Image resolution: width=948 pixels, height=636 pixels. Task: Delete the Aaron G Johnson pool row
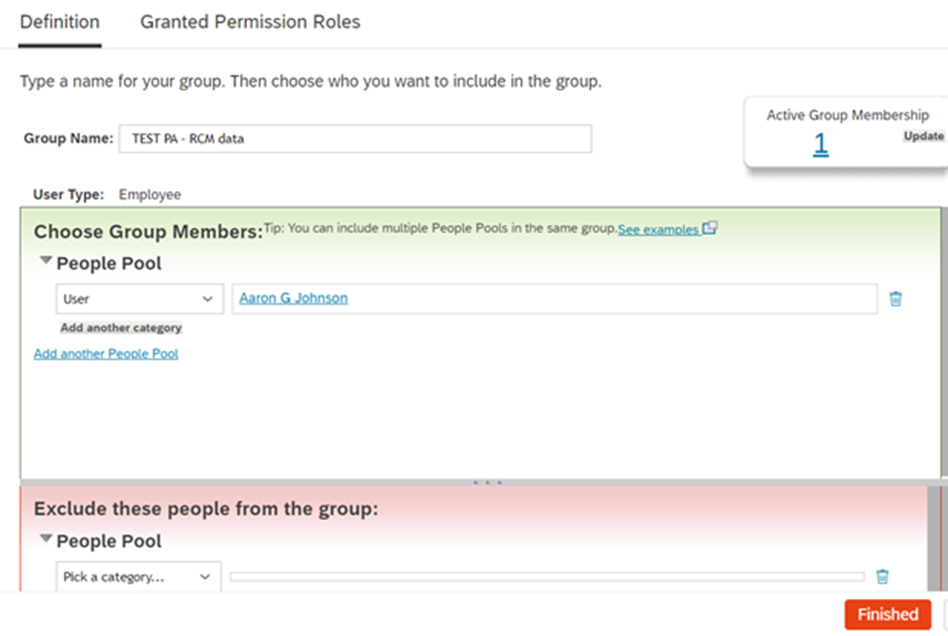pyautogui.click(x=895, y=299)
